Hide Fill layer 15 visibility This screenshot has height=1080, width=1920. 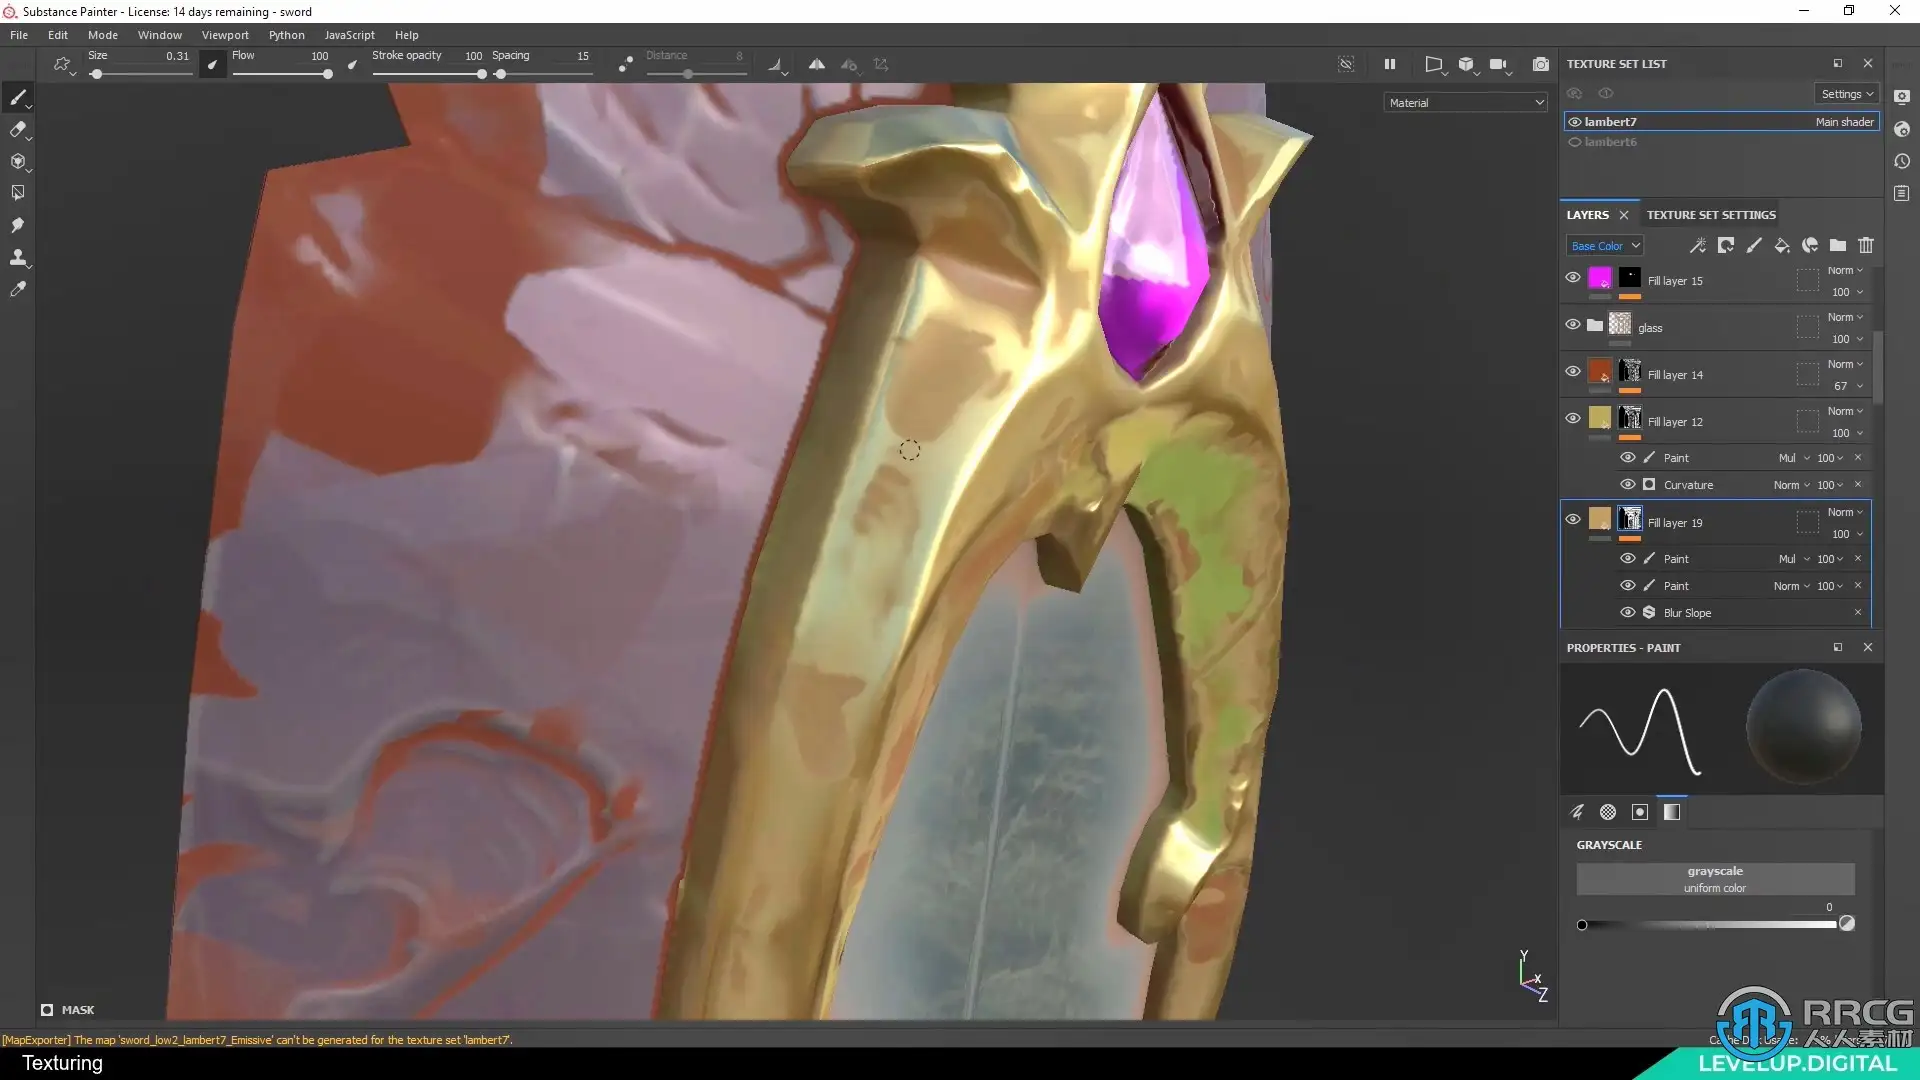[1572, 278]
